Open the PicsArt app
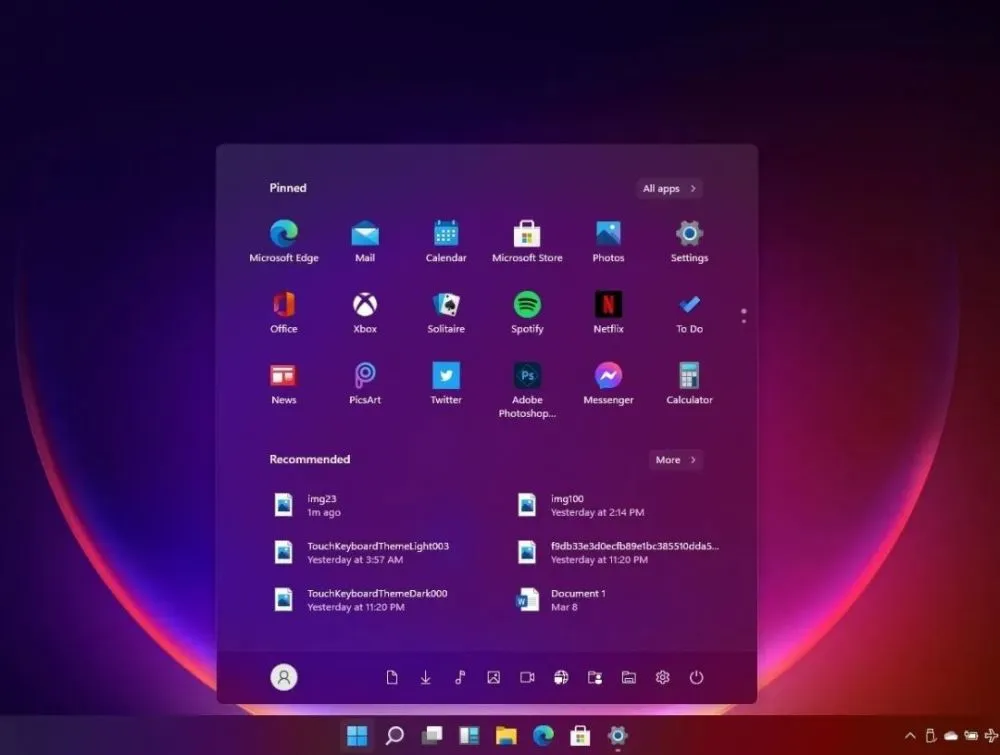1000x755 pixels. [365, 377]
